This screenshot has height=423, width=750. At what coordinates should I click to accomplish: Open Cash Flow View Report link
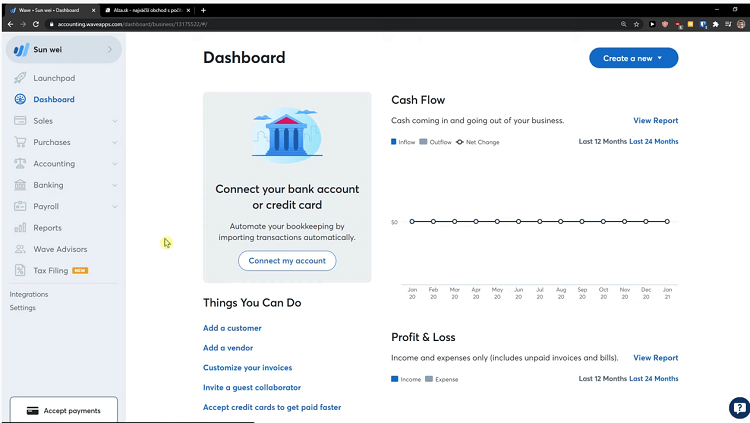656,121
